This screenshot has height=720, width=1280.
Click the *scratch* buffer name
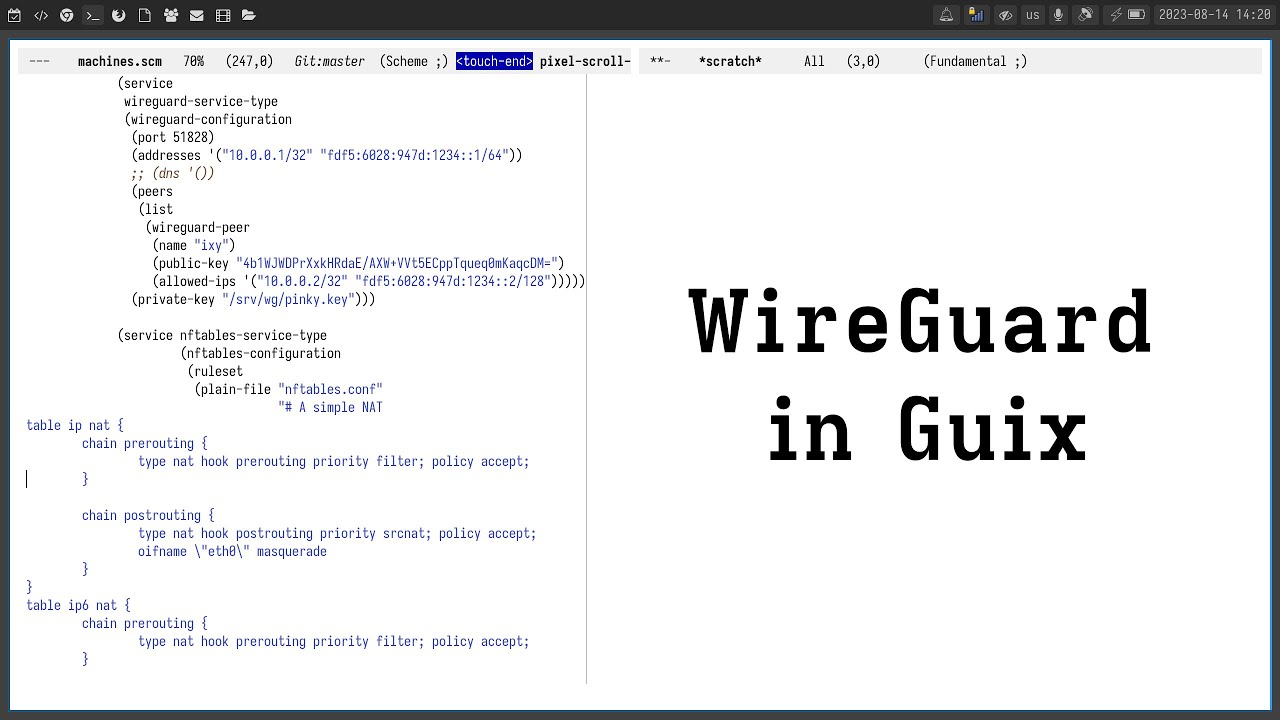730,61
